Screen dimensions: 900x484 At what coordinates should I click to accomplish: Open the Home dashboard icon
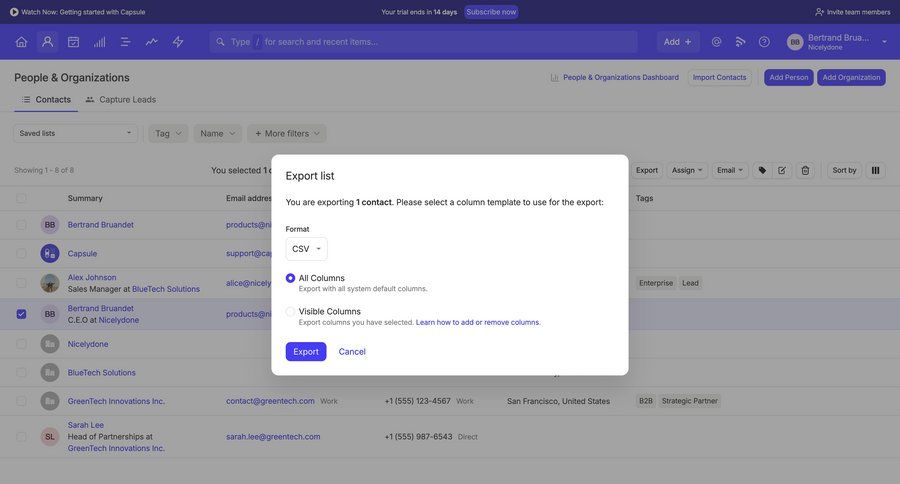21,42
